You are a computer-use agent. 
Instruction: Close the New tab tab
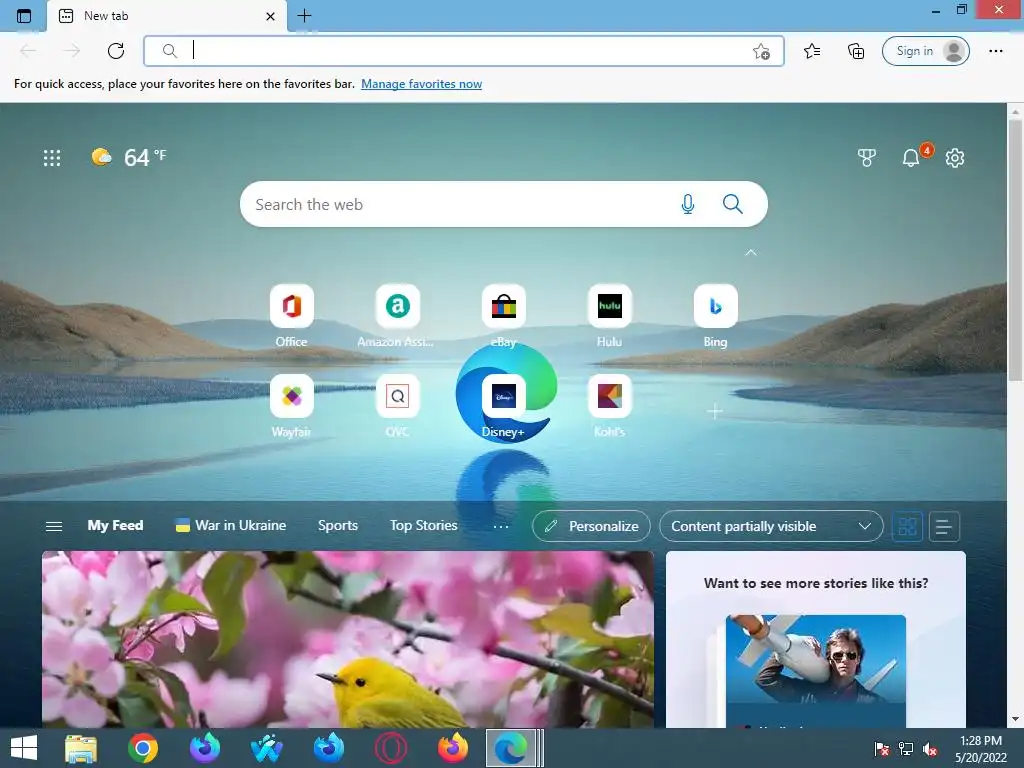(270, 16)
